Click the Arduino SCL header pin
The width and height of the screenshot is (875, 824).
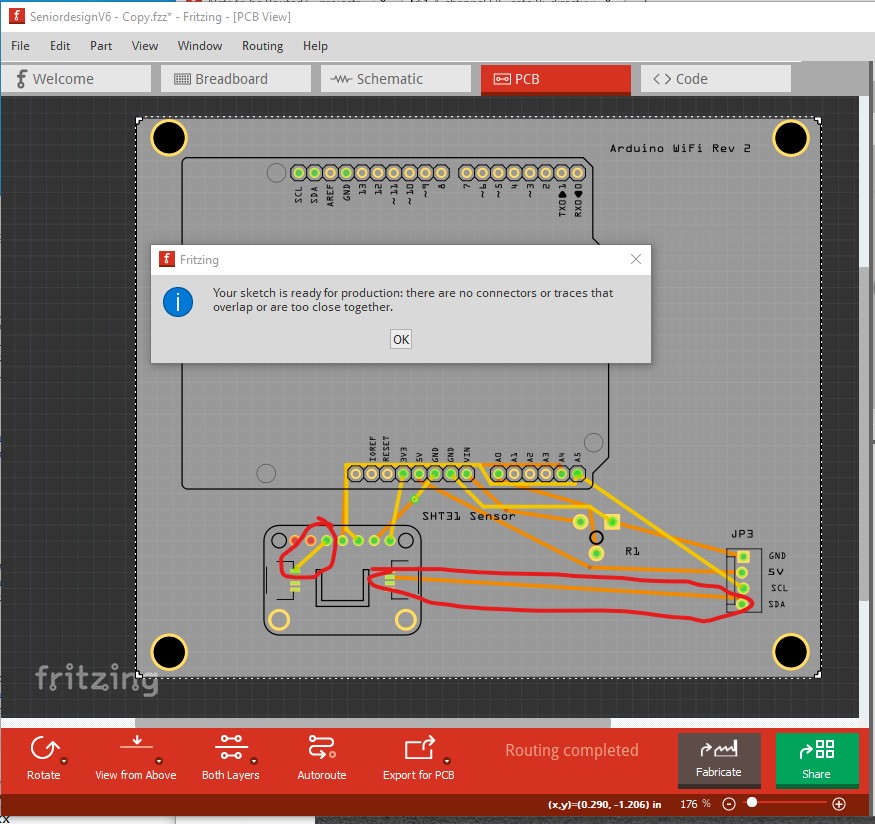(x=299, y=173)
